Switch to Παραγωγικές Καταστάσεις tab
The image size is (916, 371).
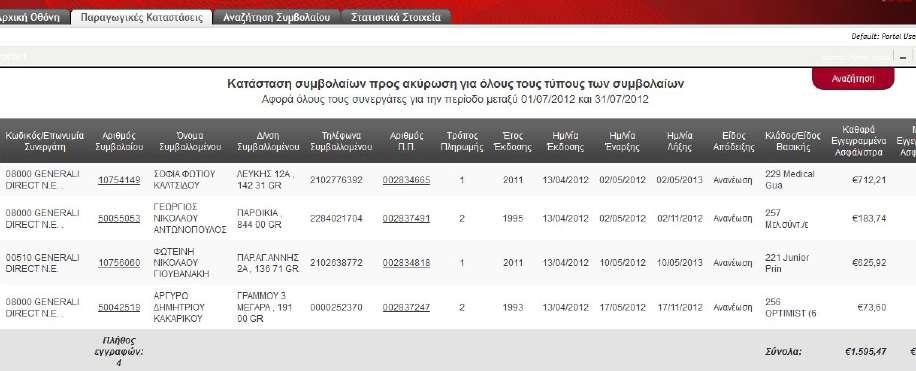[141, 17]
